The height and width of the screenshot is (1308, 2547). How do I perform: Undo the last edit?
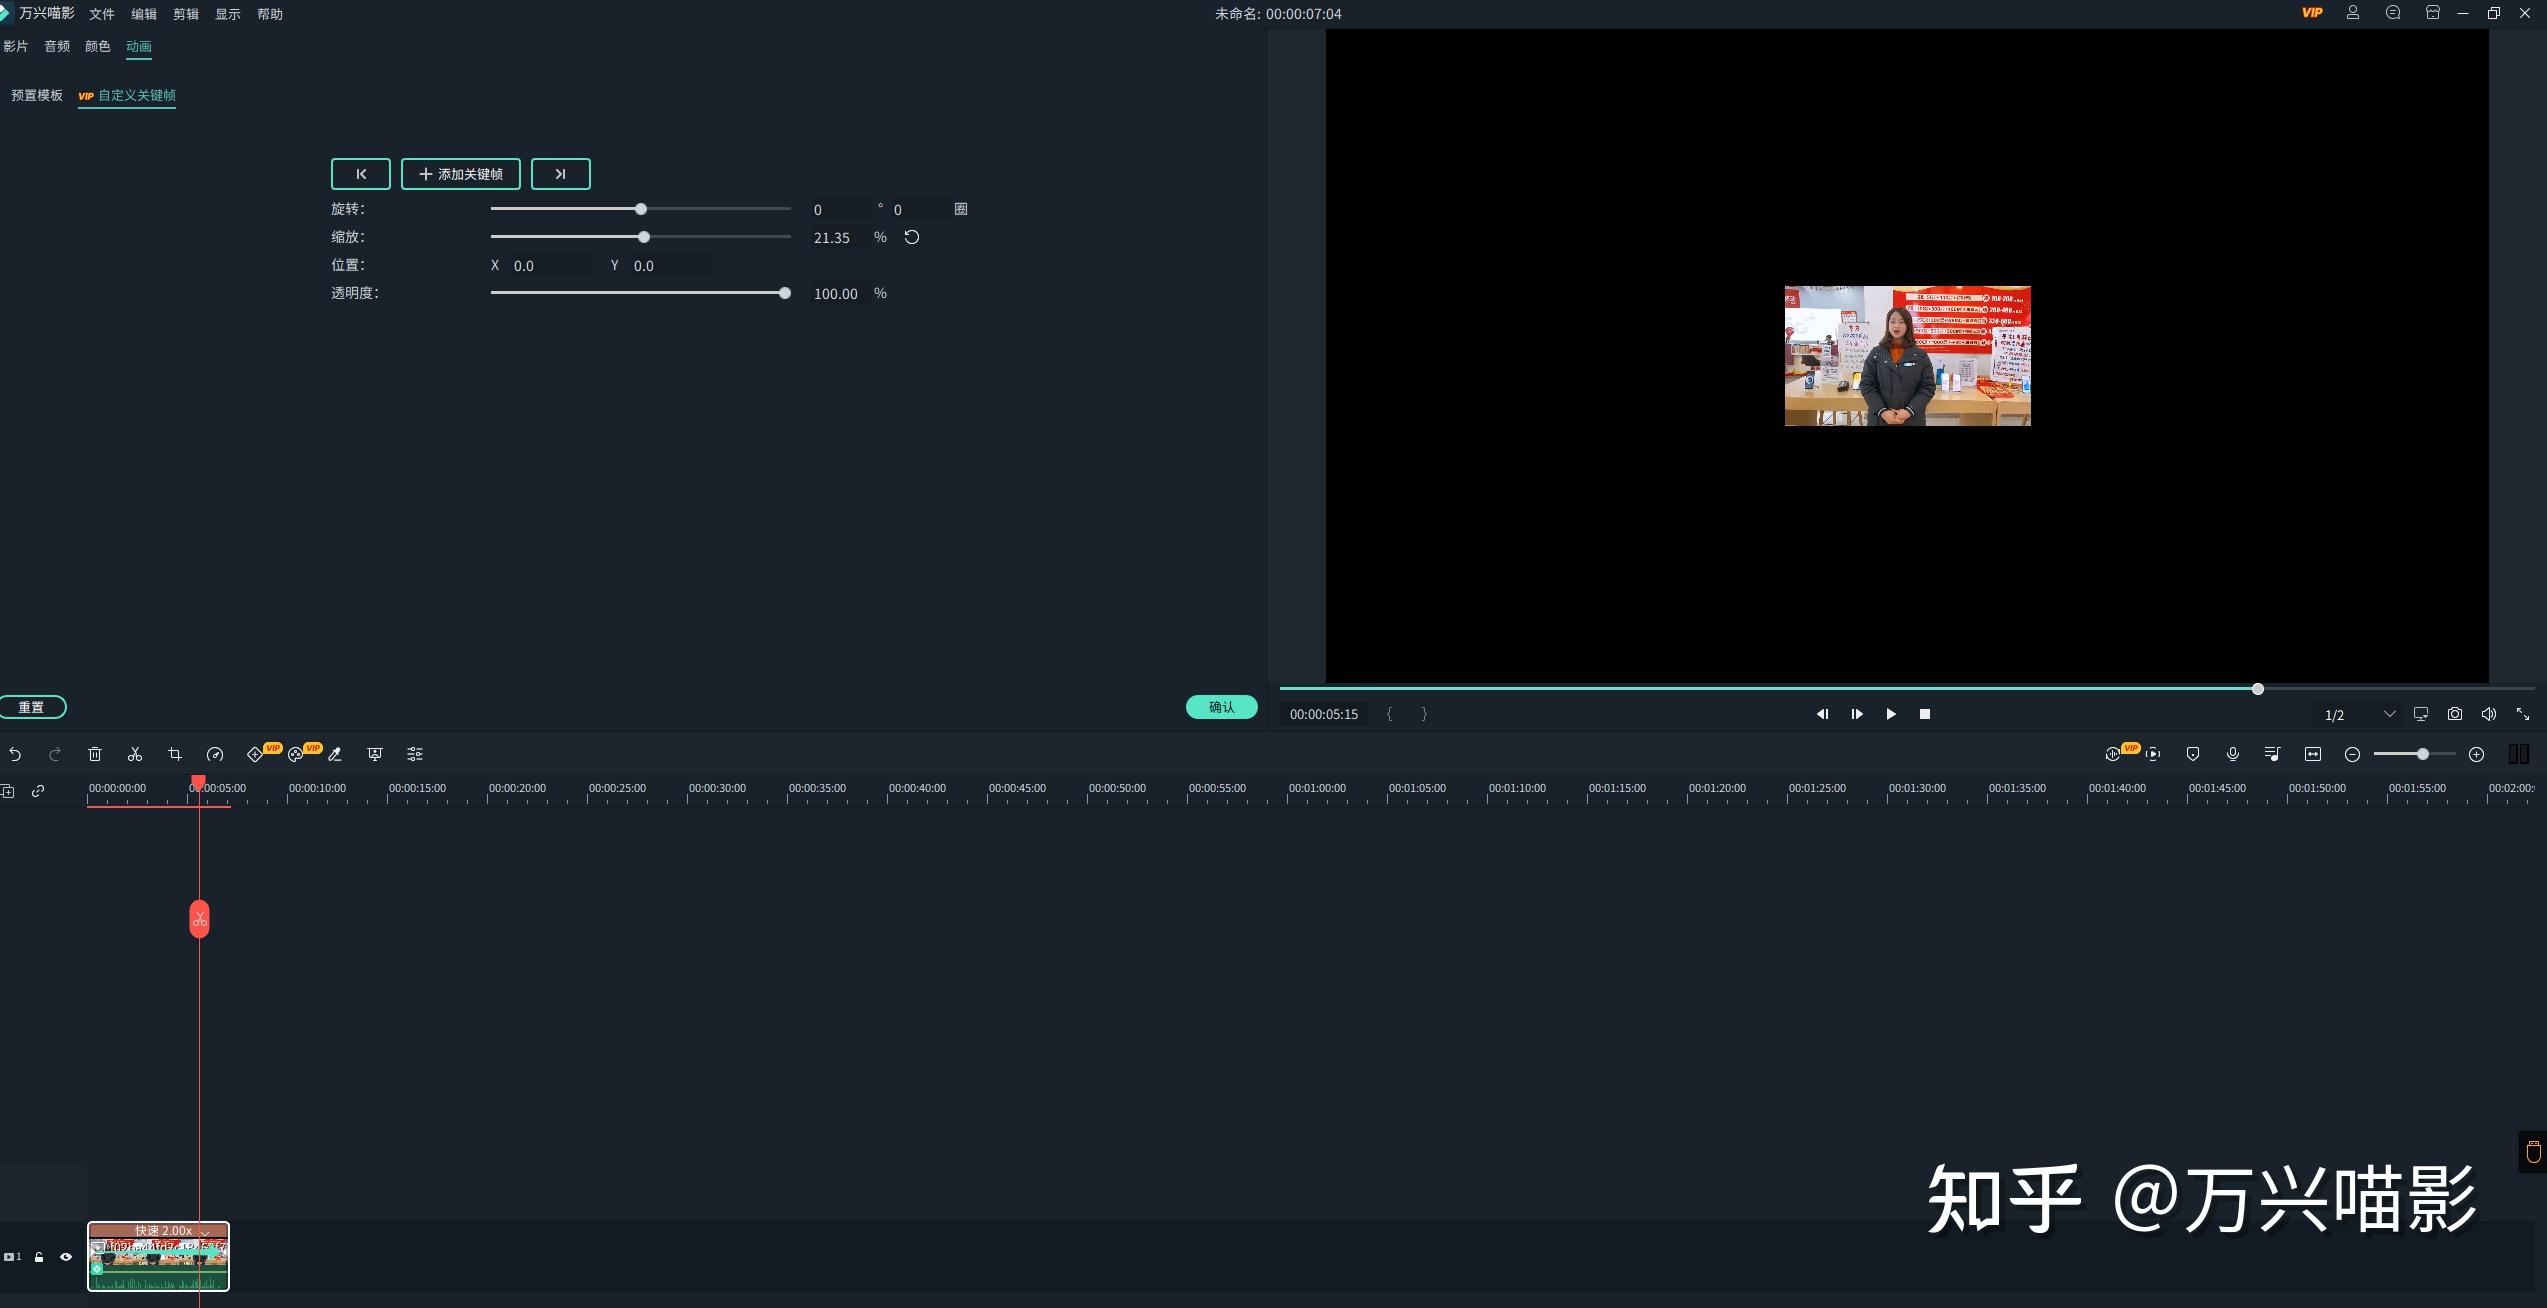[x=15, y=754]
